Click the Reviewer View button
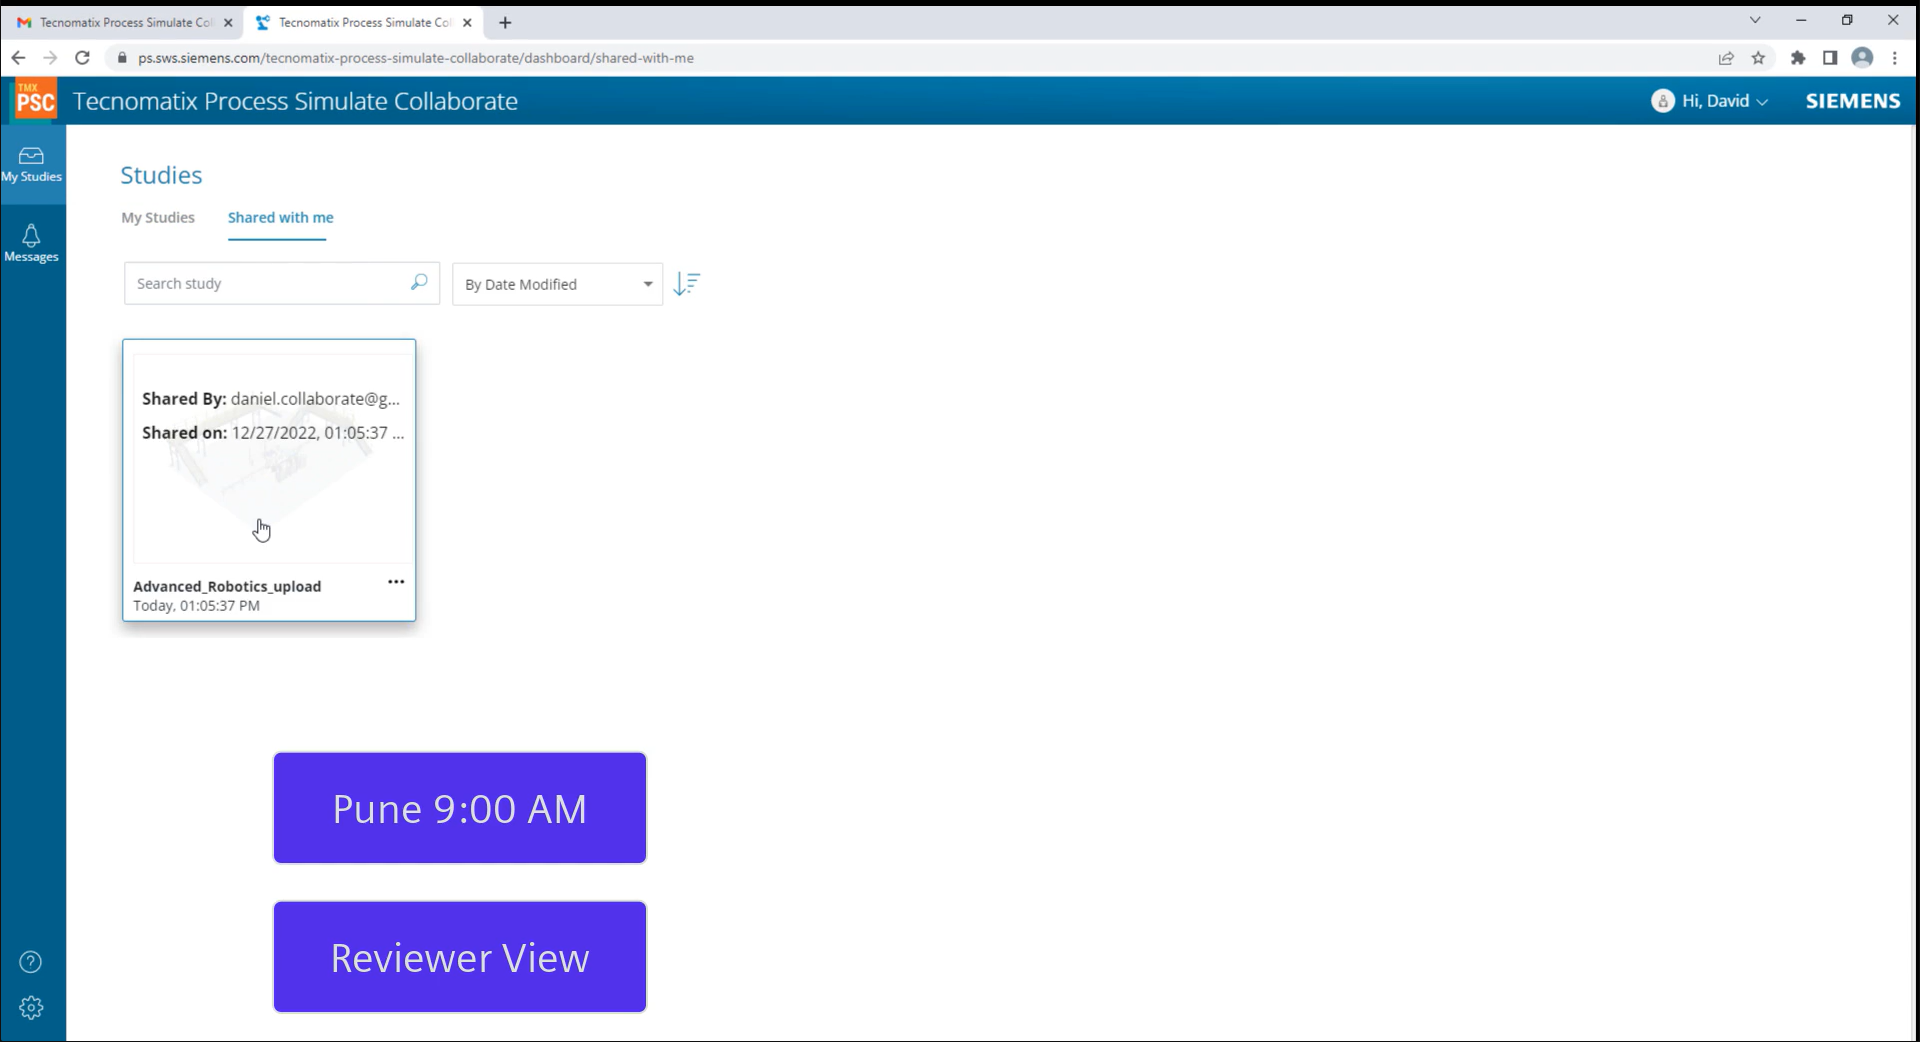This screenshot has width=1920, height=1042. [459, 957]
